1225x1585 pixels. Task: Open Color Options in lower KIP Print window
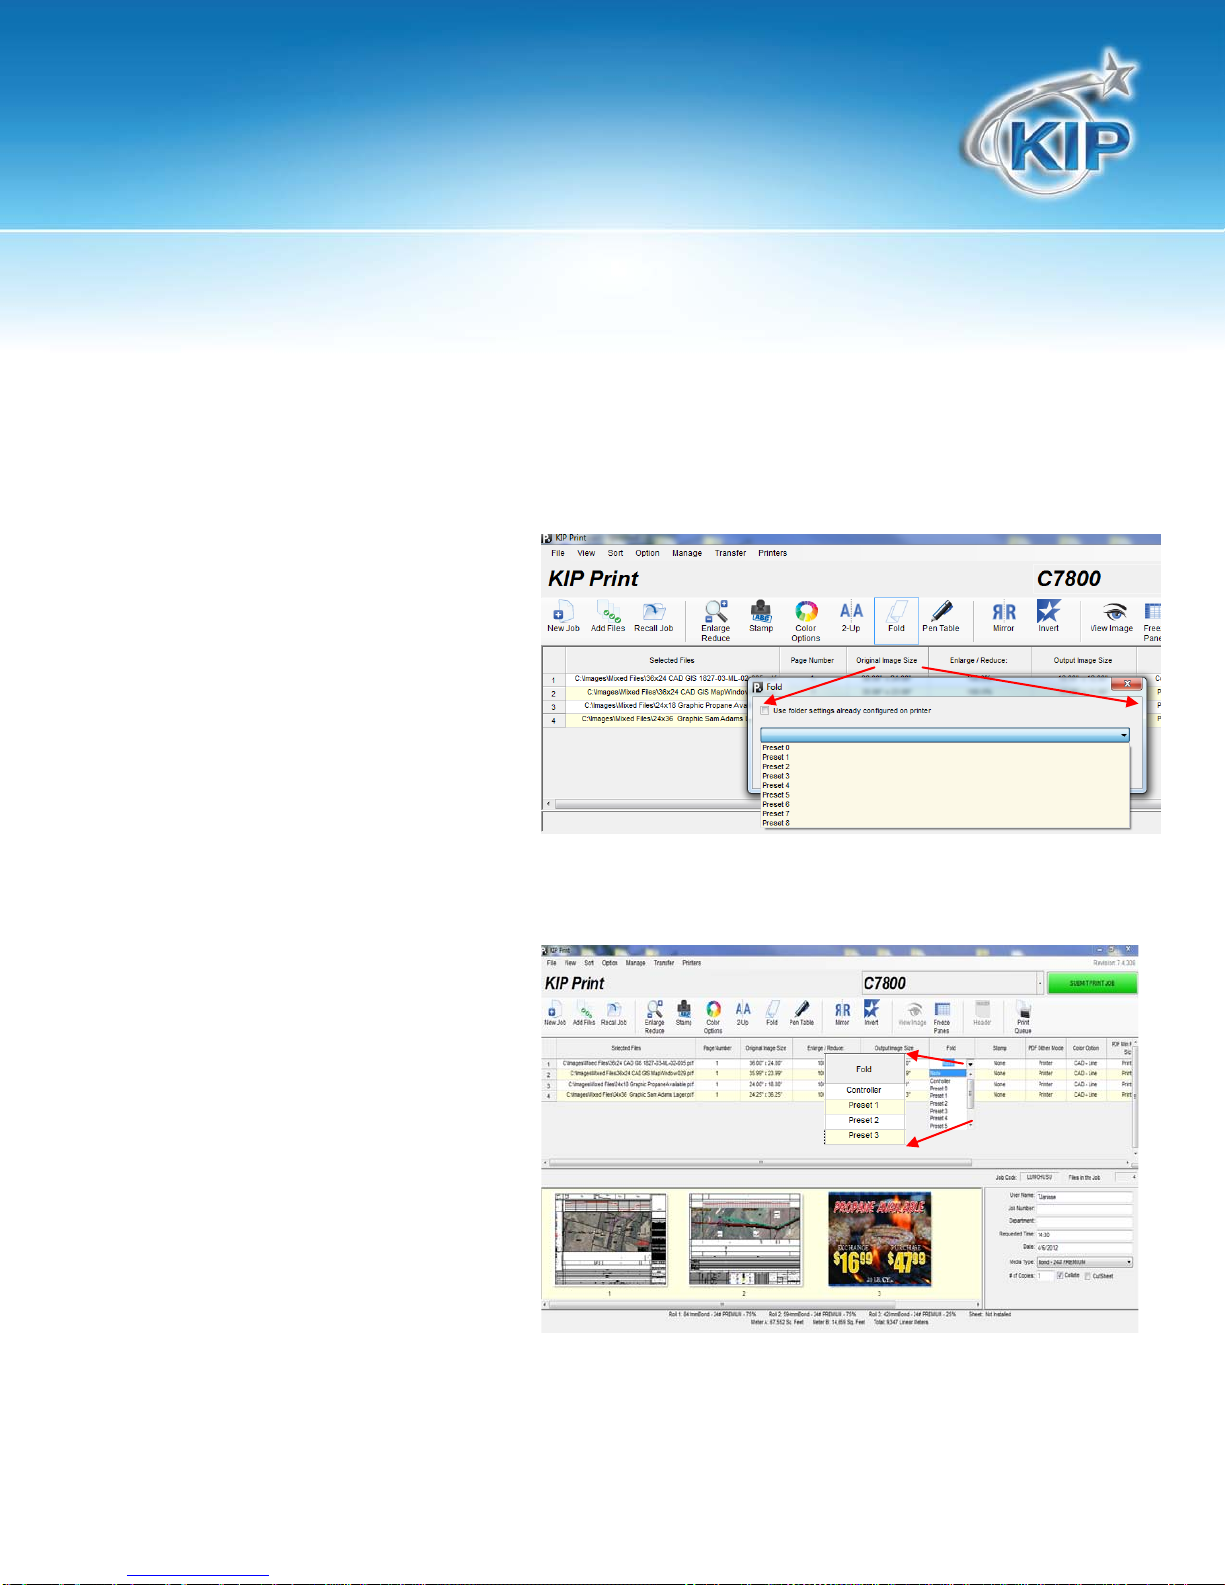[x=713, y=1017]
